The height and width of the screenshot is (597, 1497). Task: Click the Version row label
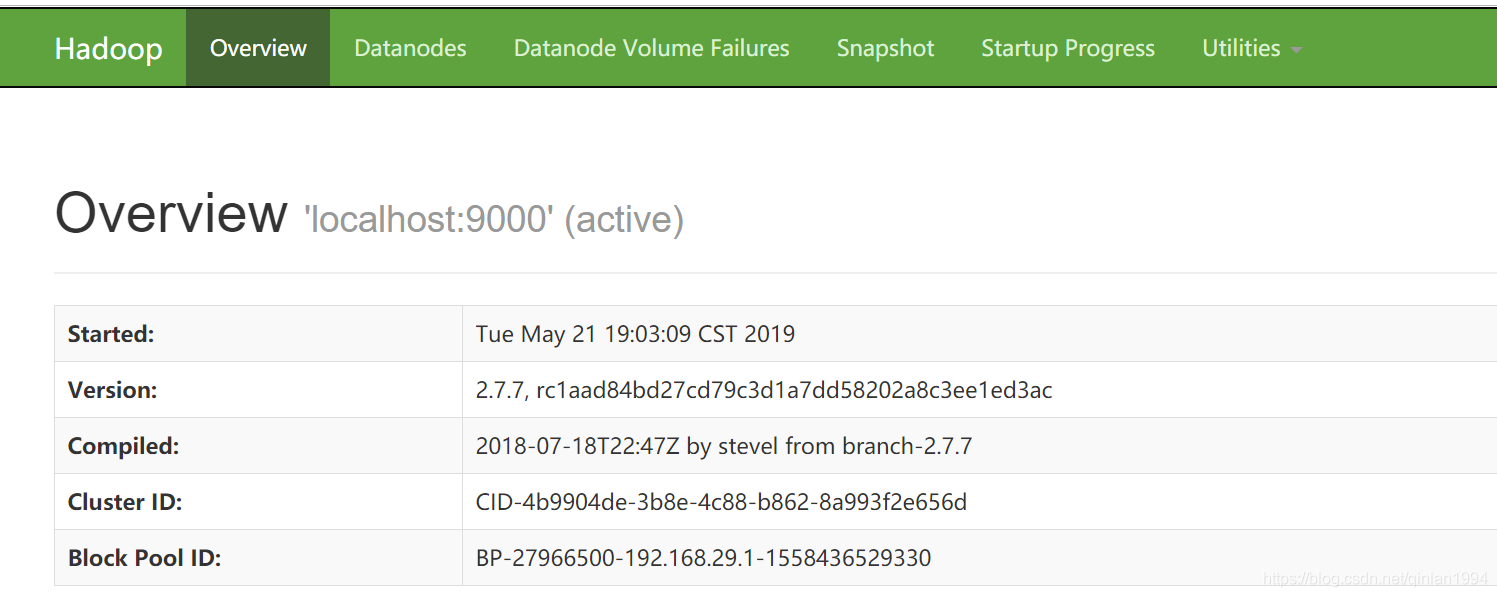112,390
